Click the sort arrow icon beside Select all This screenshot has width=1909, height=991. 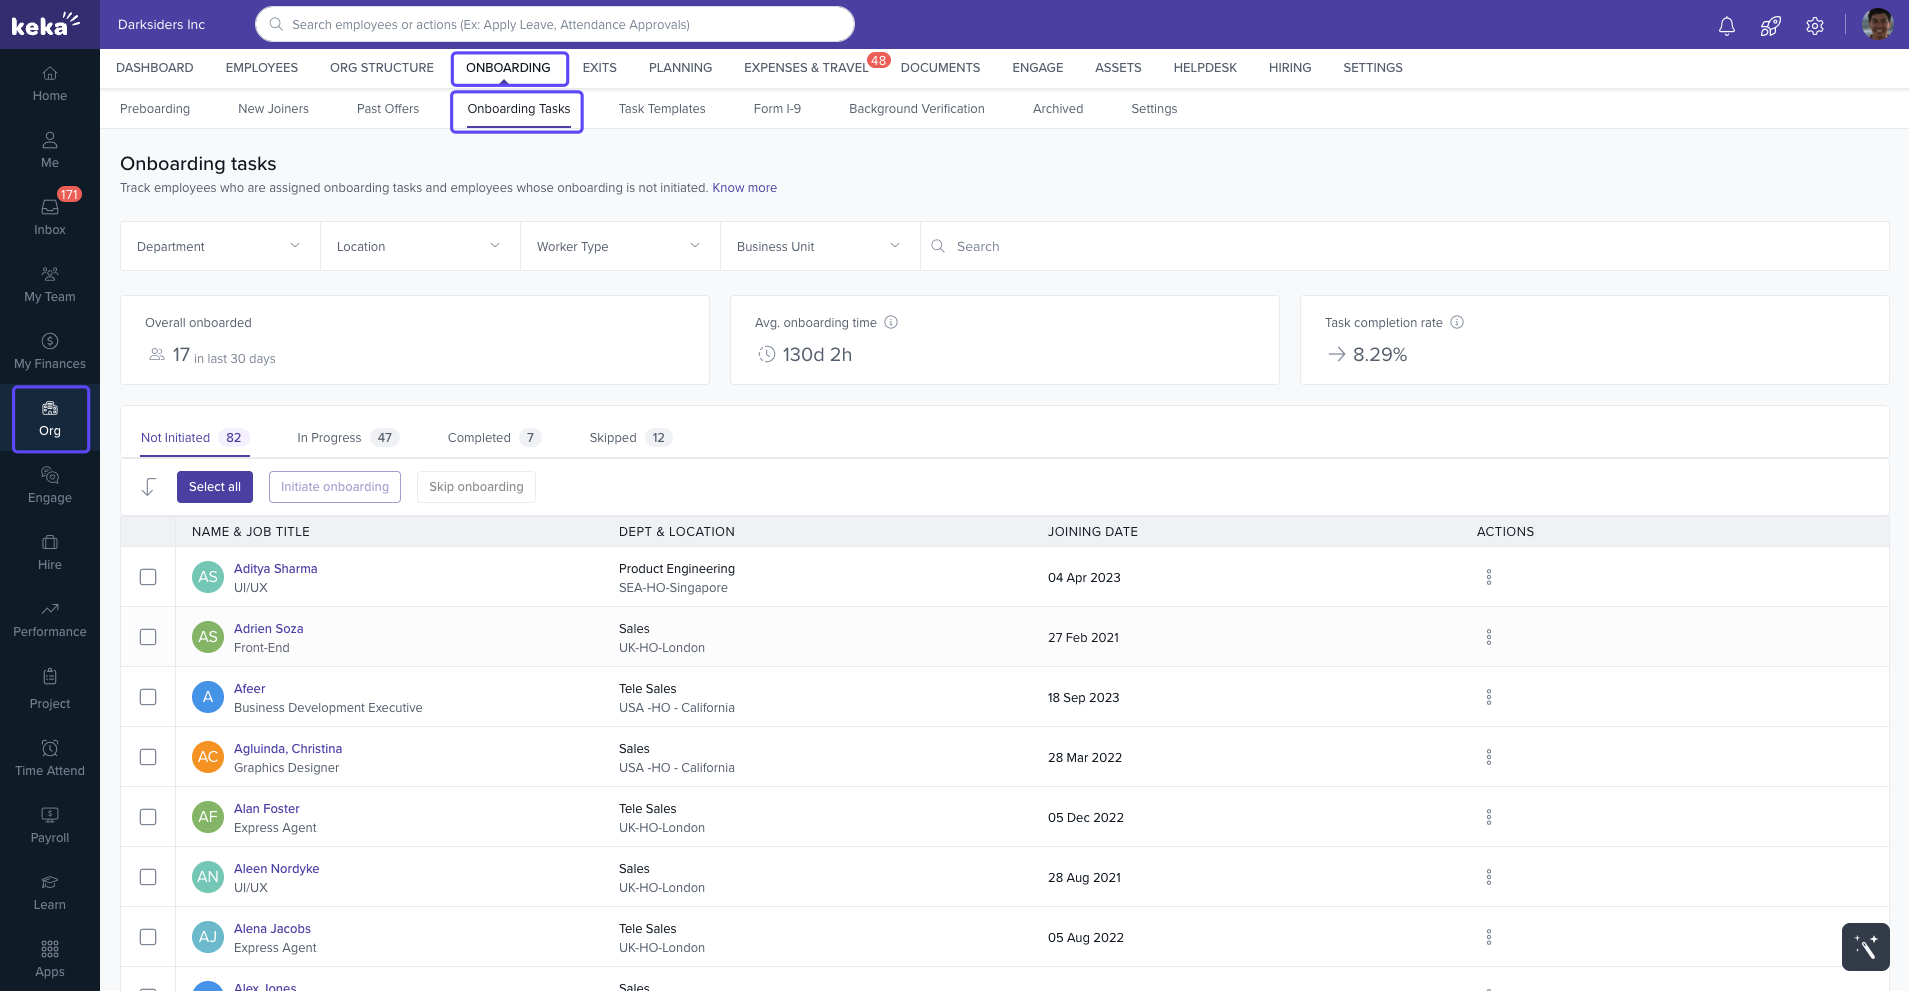point(149,487)
